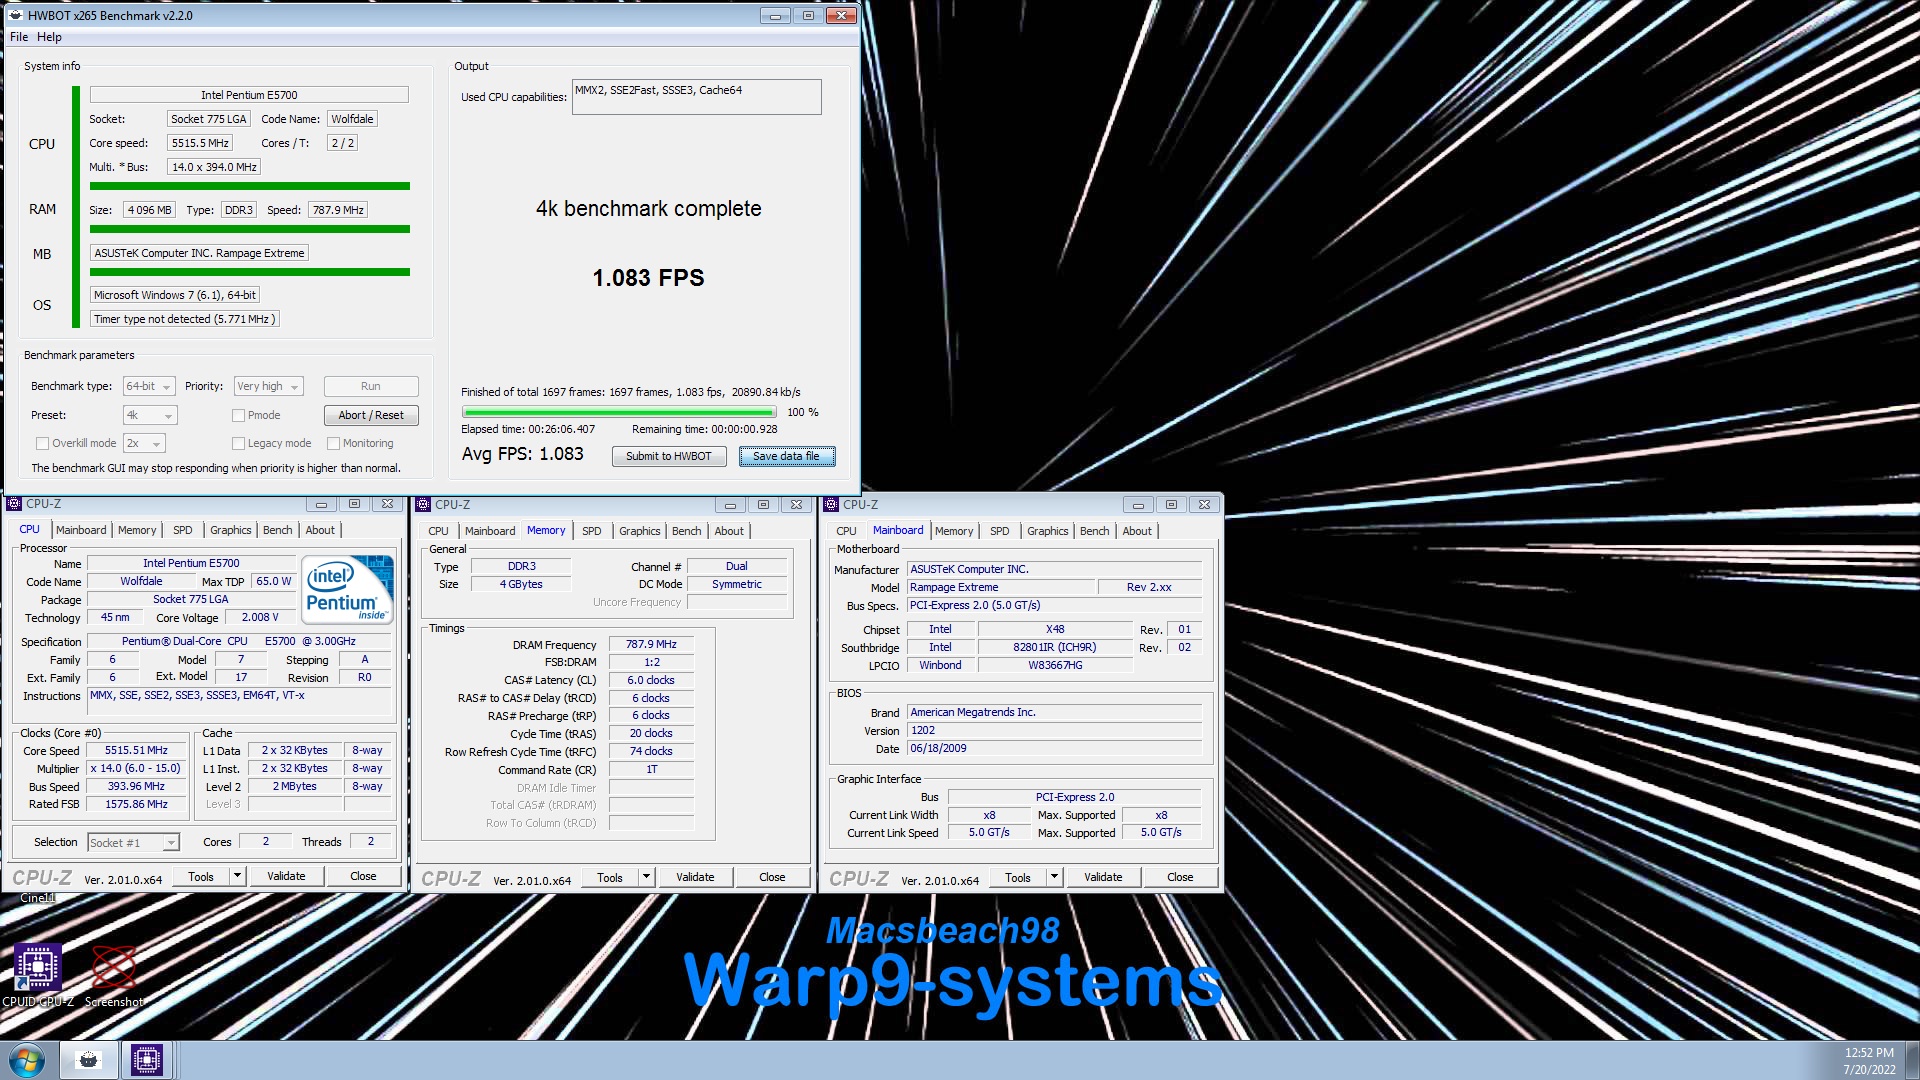Screen dimensions: 1920x1080
Task: Click Close button in middle CPU-Z window
Action: click(772, 877)
